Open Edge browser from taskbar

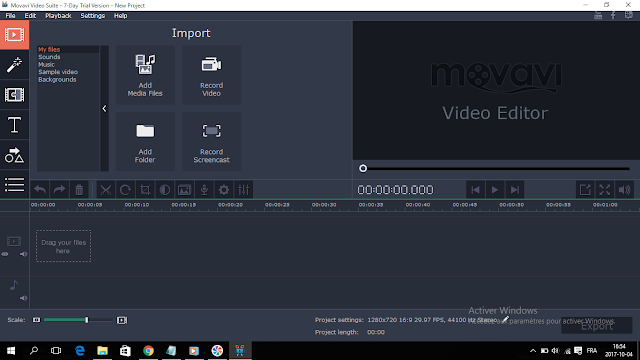pos(80,351)
